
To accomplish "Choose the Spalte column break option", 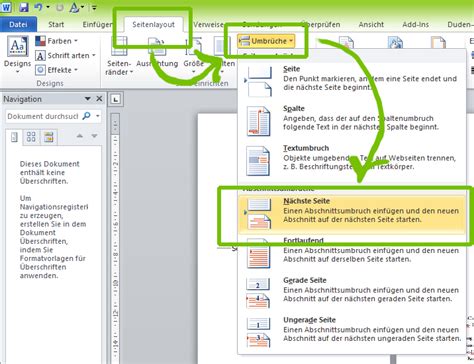I will [x=352, y=121].
